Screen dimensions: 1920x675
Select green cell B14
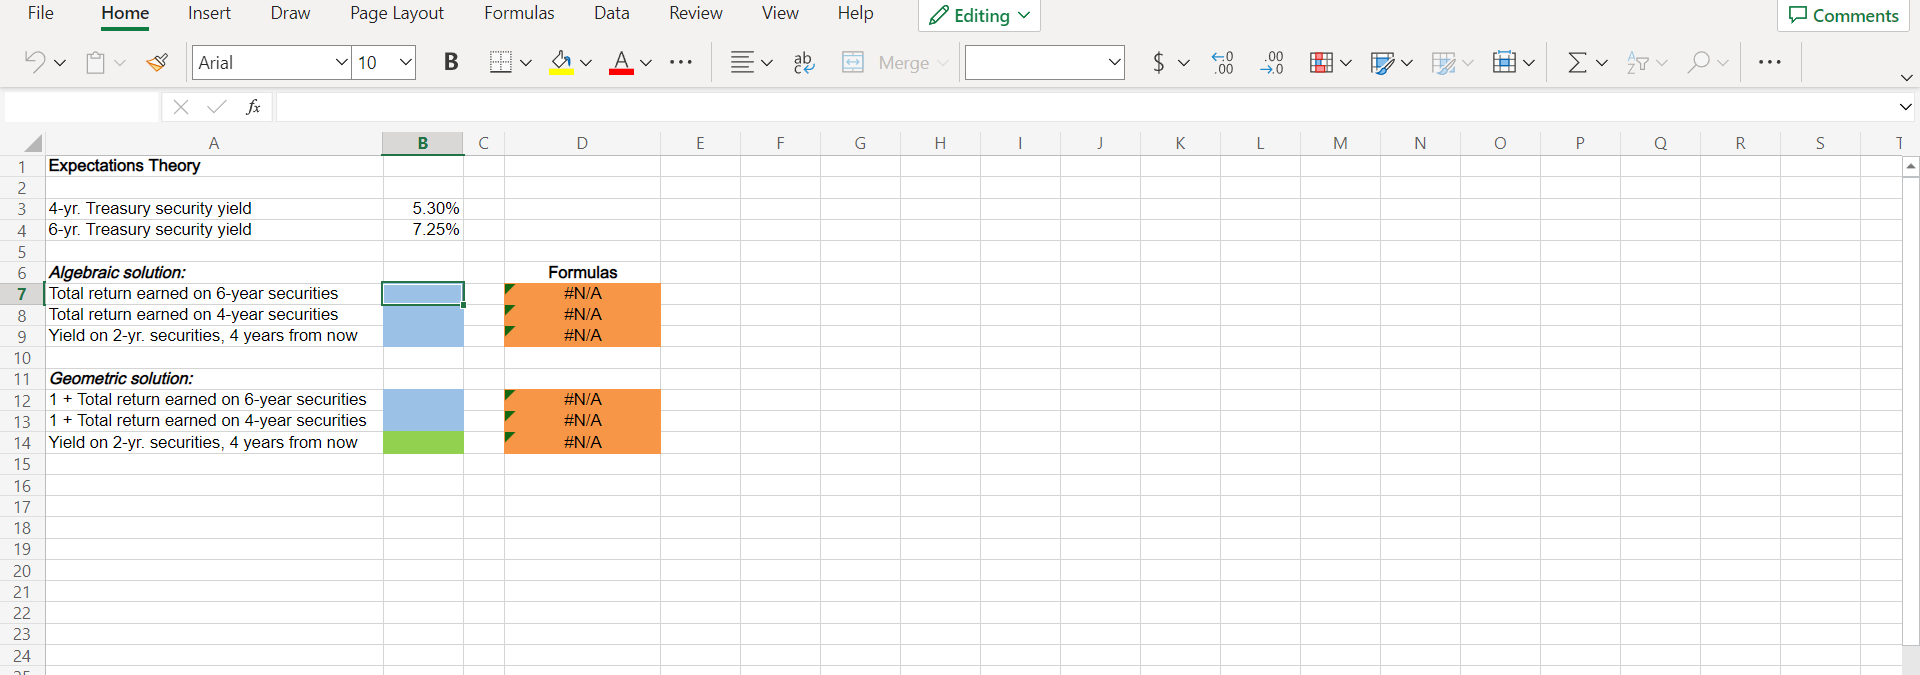pyautogui.click(x=423, y=442)
